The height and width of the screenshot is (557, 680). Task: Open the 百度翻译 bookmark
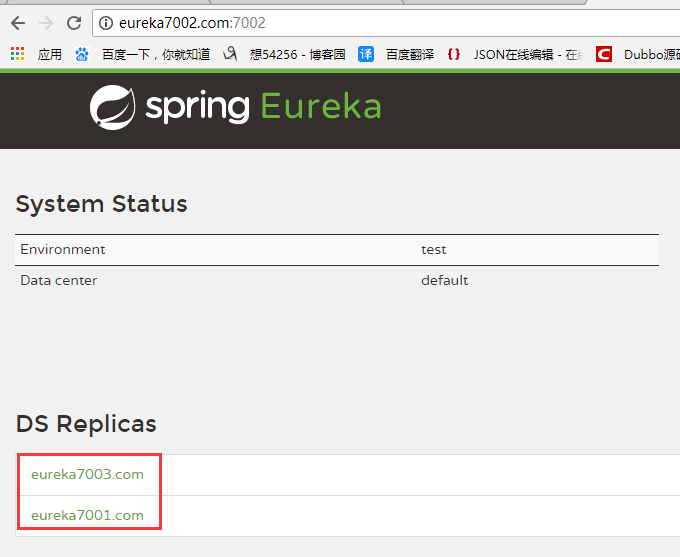pos(410,55)
